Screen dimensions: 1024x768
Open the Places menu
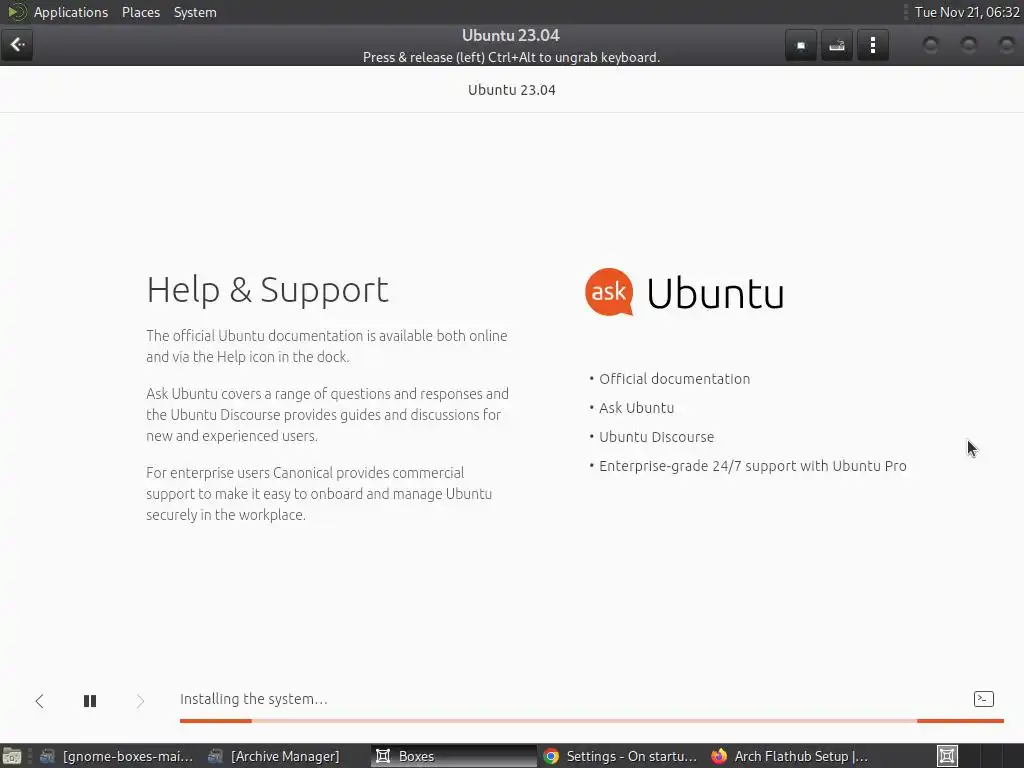(x=140, y=12)
